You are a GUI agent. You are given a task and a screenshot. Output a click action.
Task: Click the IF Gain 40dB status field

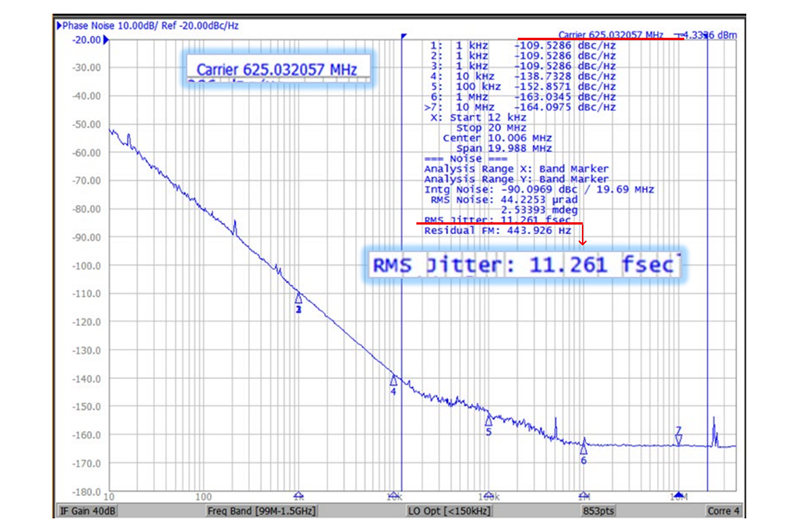point(90,510)
